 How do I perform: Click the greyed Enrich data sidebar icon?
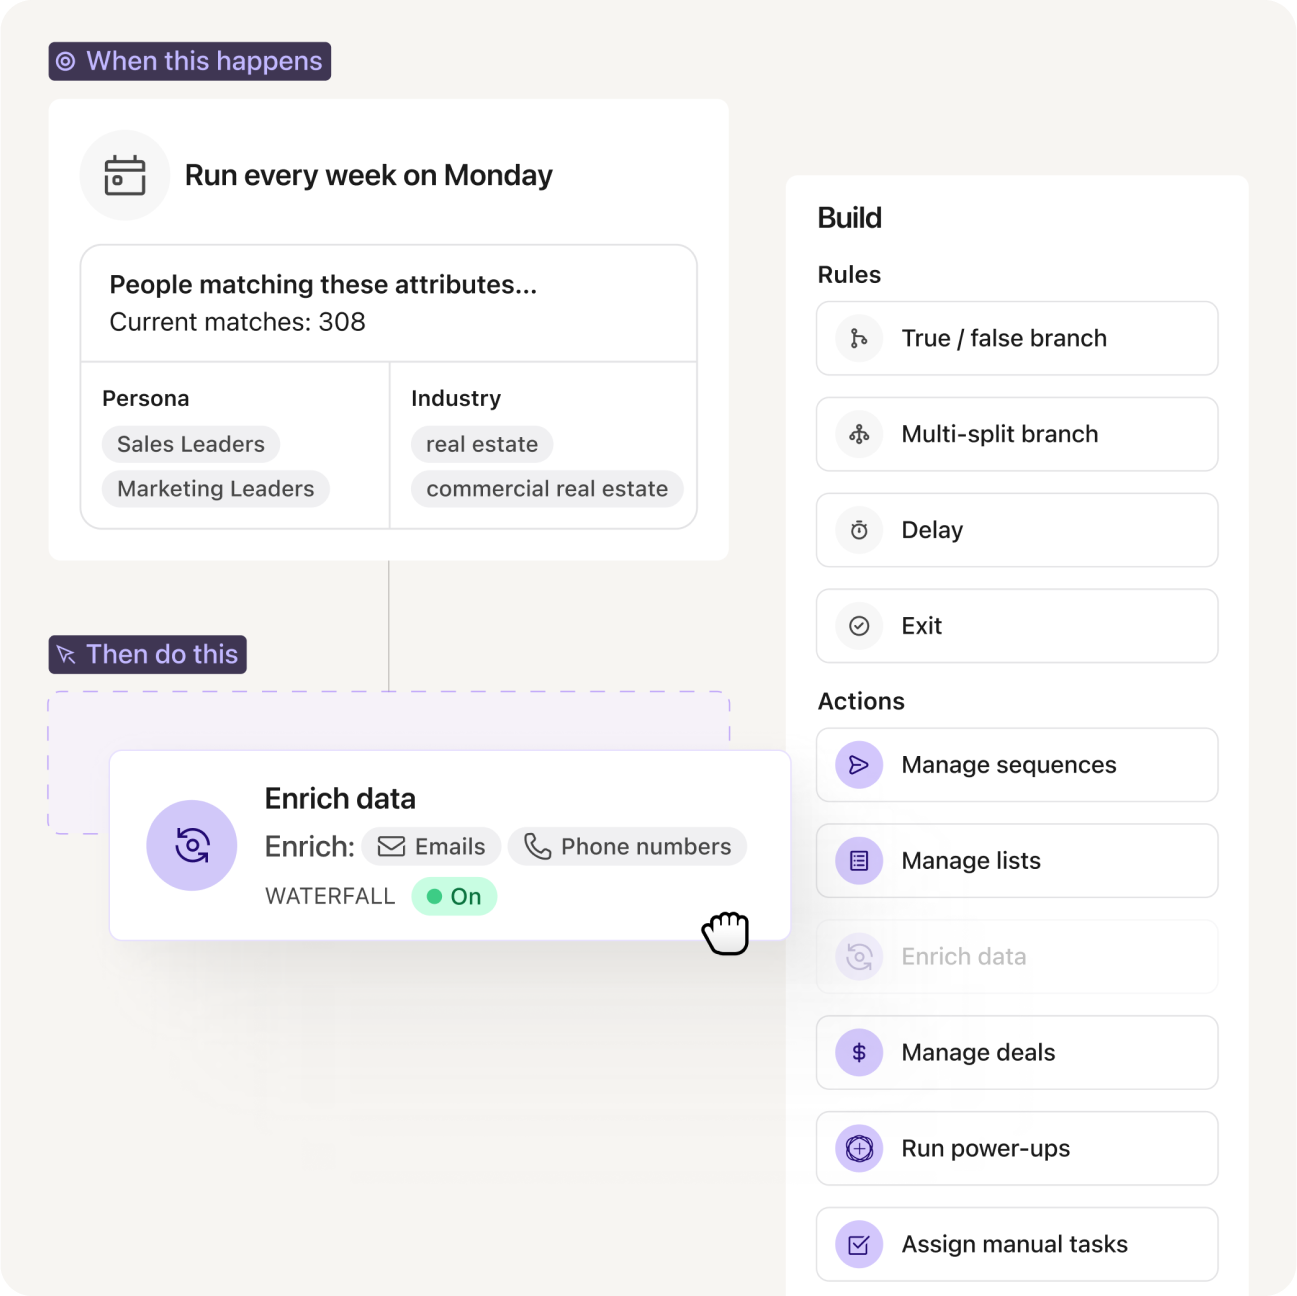(859, 957)
